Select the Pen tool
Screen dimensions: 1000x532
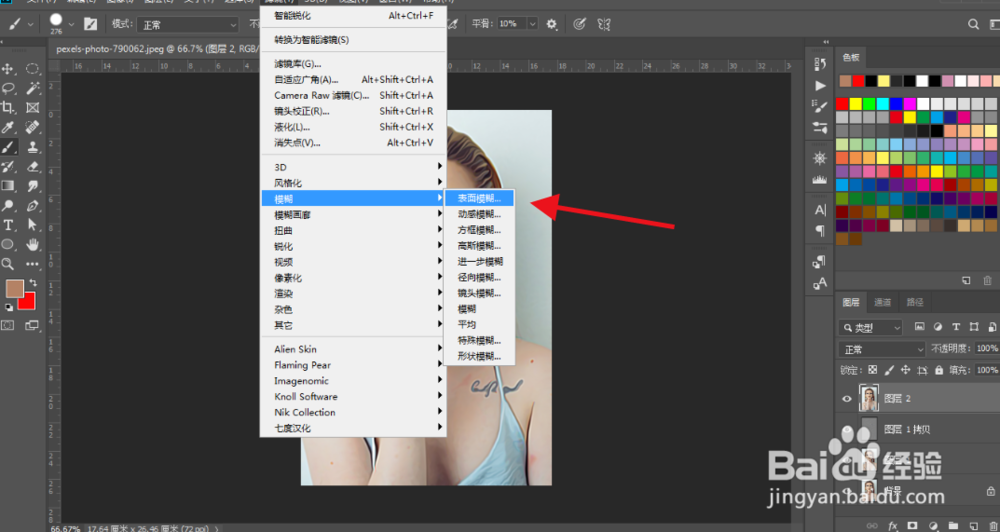pyautogui.click(x=33, y=206)
